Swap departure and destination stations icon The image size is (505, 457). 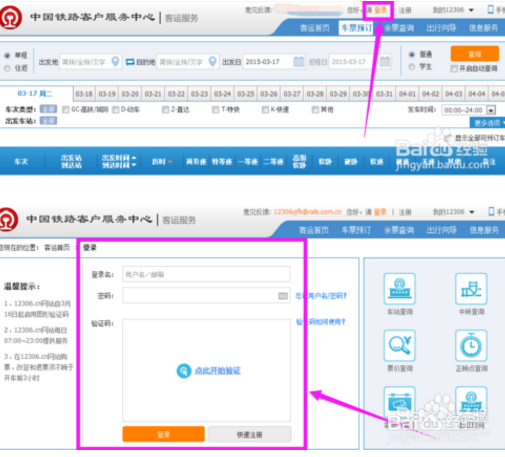(x=130, y=62)
